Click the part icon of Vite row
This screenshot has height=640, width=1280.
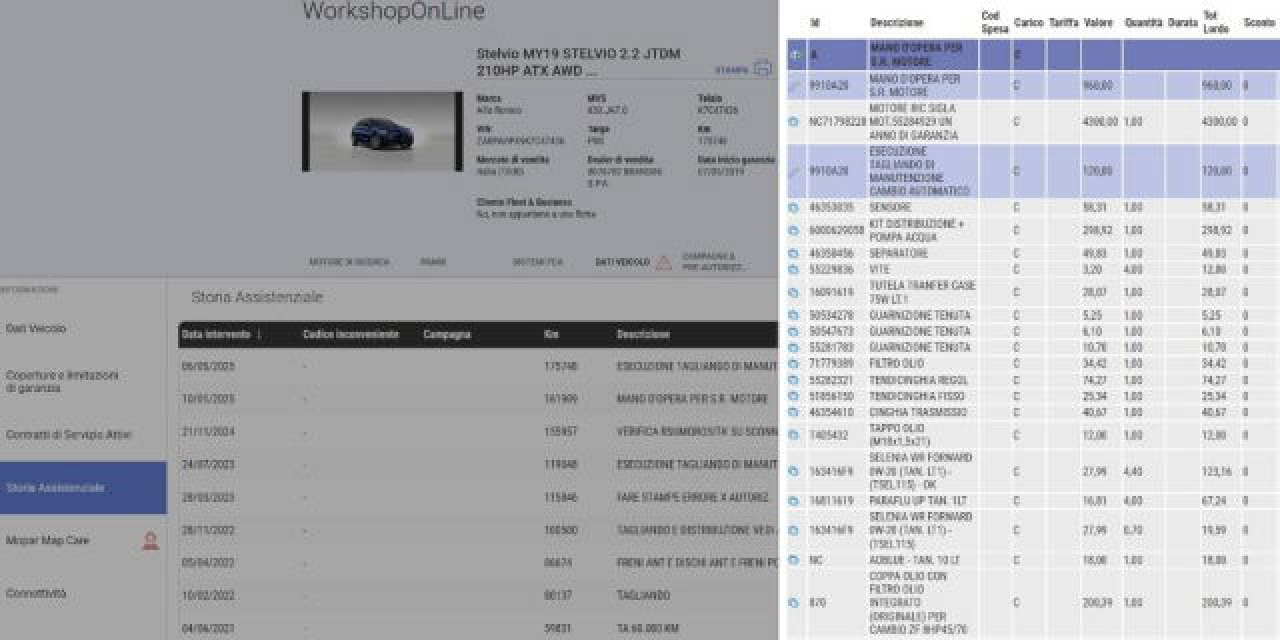[x=794, y=270]
